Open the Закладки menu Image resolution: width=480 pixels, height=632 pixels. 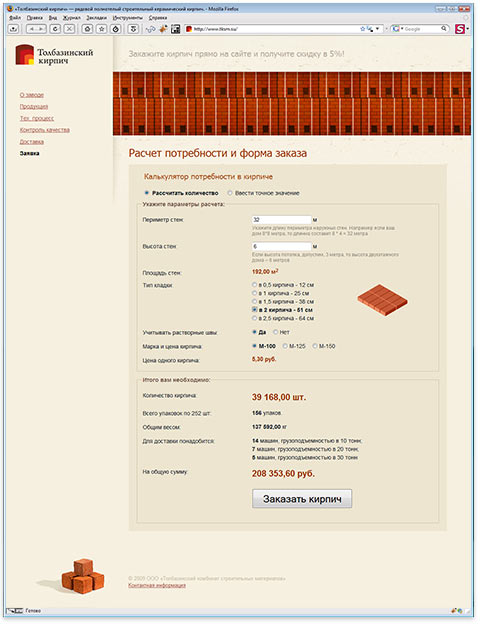pyautogui.click(x=96, y=18)
